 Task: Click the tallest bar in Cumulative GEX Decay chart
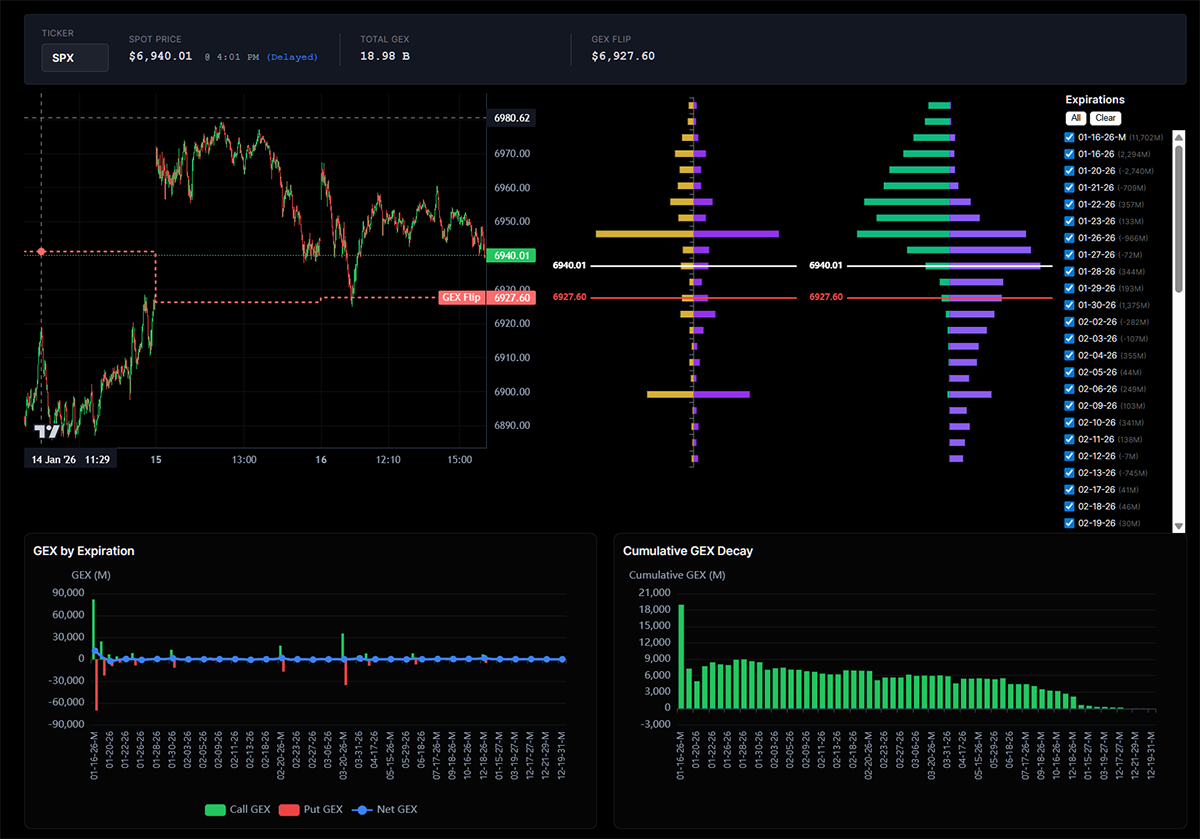coord(681,657)
